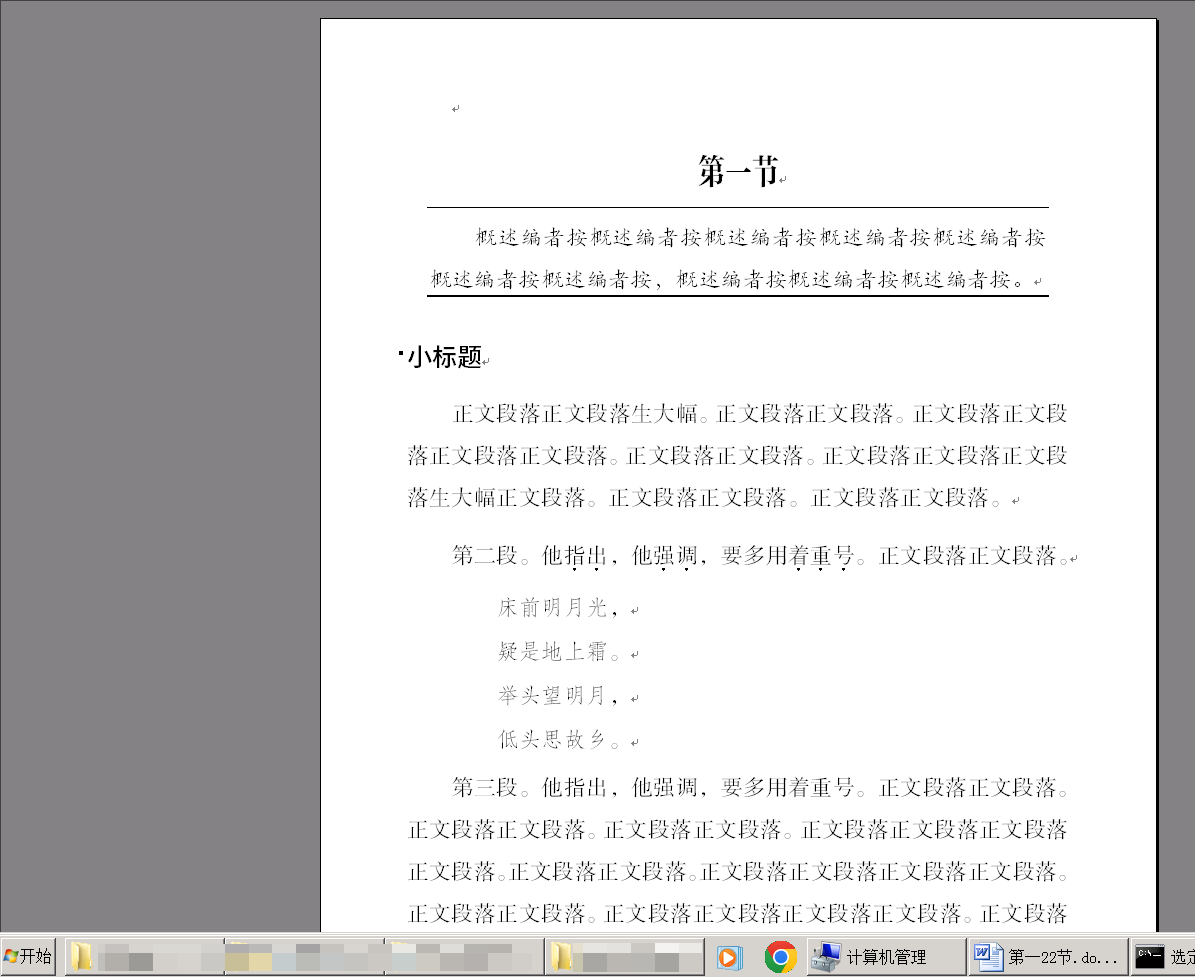Place cursor in the 概述编者按 summary paragraph
Screen dimensions: 1195x977
point(737,259)
